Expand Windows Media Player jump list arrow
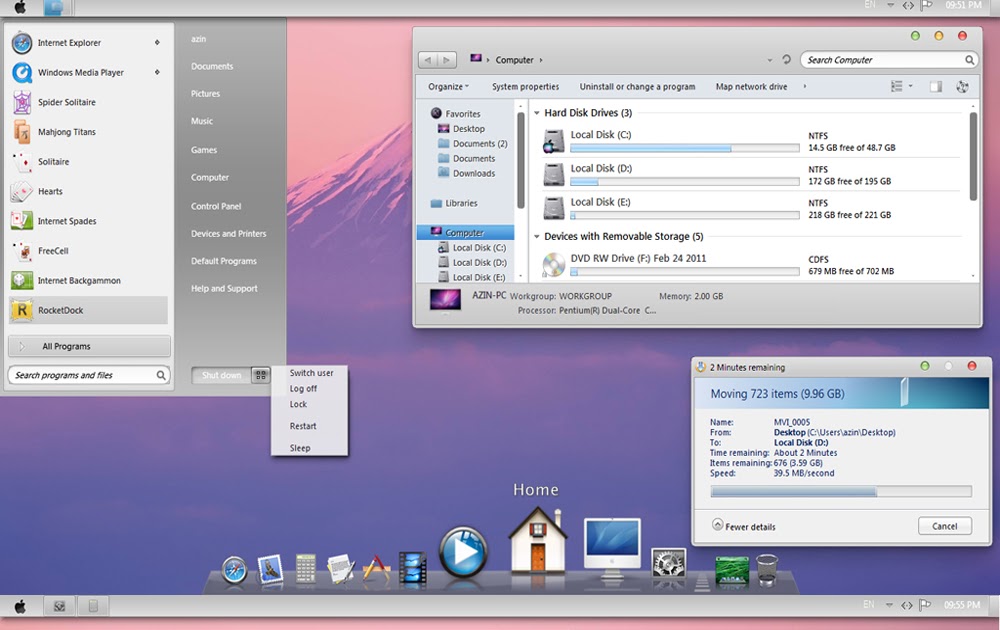The image size is (1000, 630). point(157,72)
